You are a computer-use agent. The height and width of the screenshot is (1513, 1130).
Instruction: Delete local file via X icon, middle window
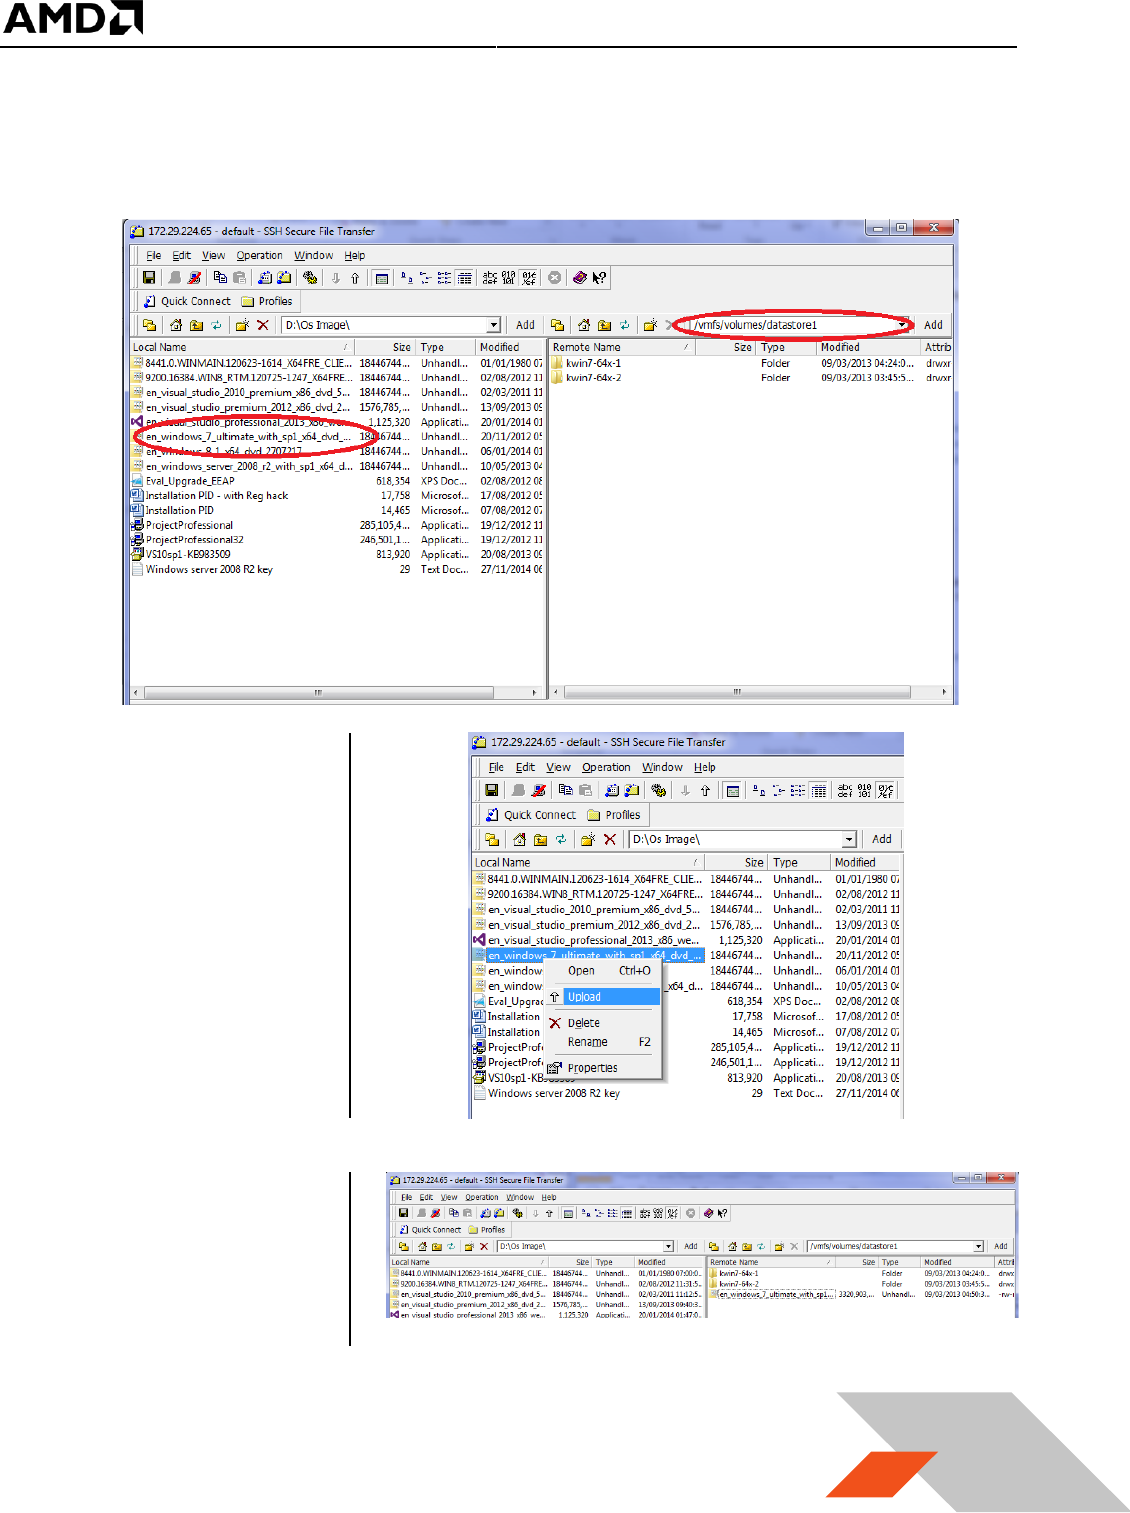click(x=610, y=839)
